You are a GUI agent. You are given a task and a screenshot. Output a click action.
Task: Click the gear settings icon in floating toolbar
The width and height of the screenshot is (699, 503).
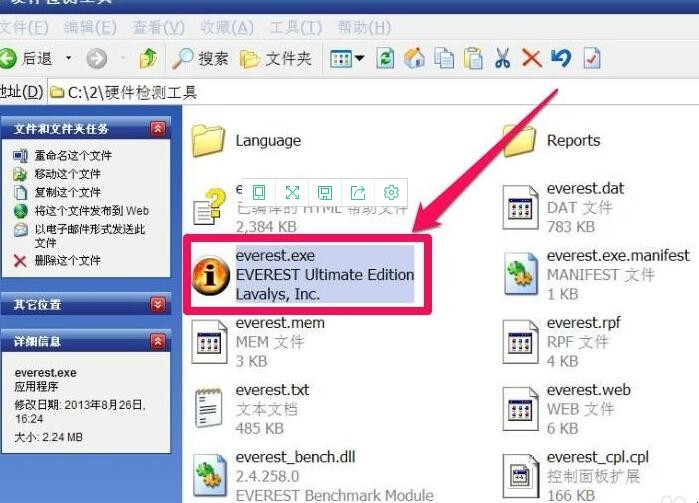point(391,192)
